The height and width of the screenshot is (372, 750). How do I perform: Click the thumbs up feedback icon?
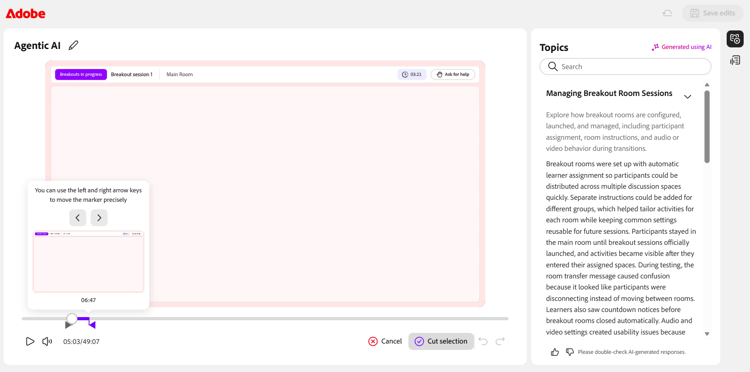click(x=555, y=352)
